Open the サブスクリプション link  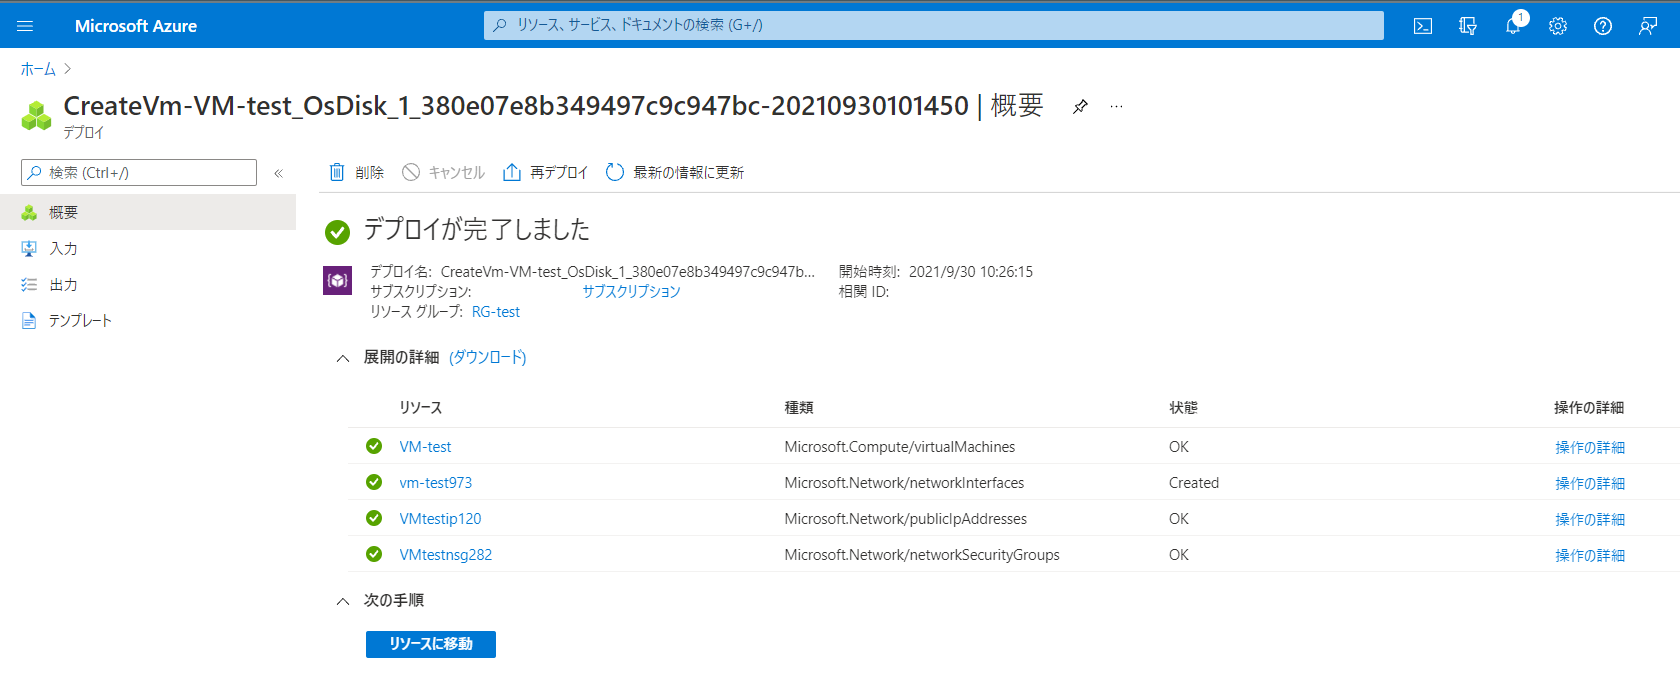(631, 291)
